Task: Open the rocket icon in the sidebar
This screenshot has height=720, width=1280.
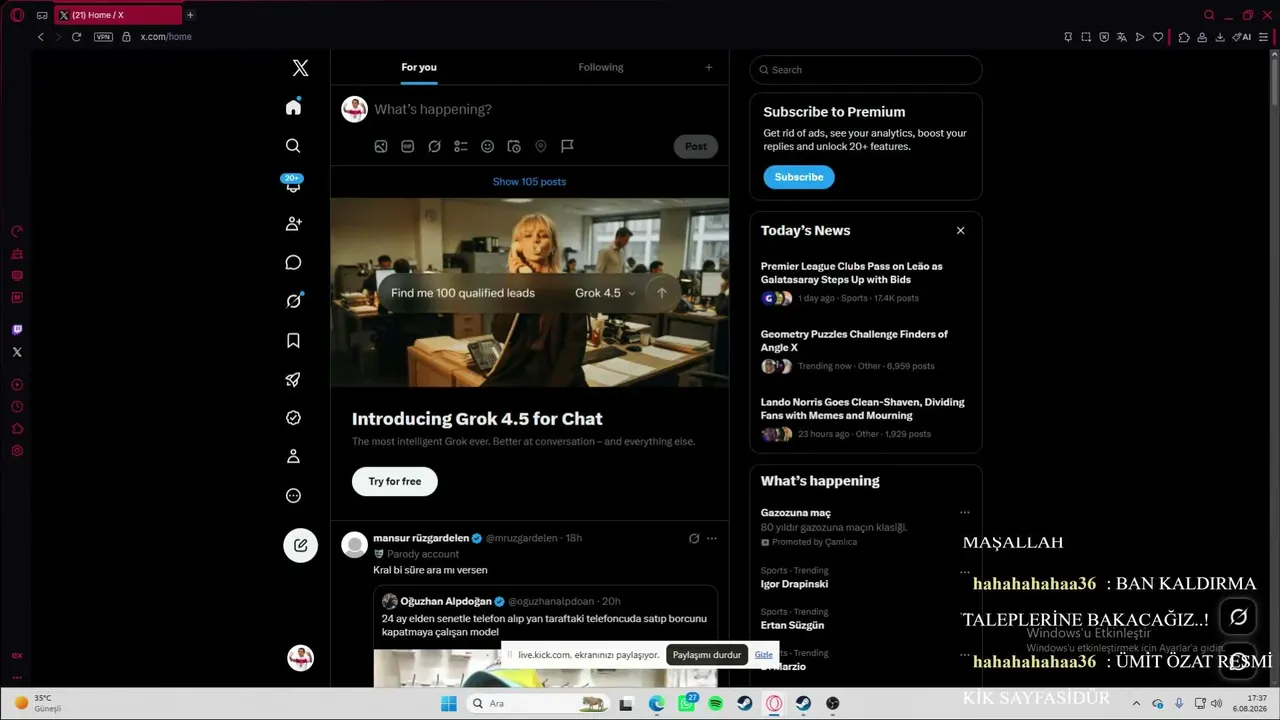Action: point(293,379)
